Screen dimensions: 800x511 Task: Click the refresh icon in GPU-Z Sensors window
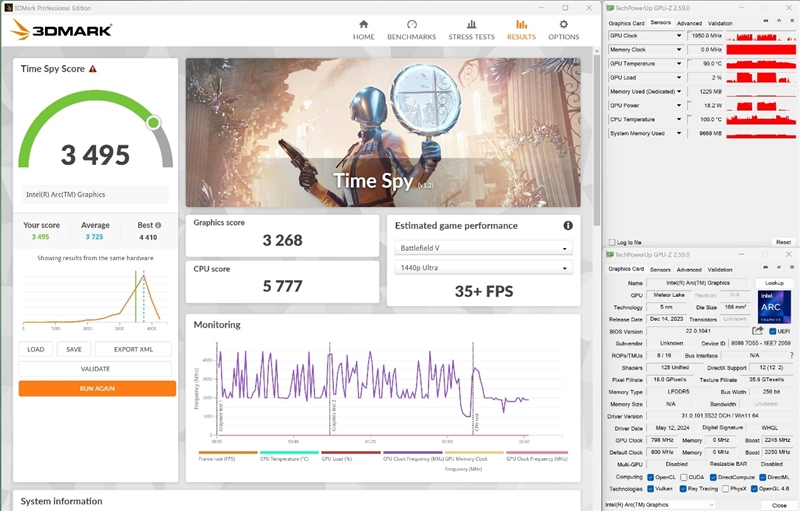779,21
